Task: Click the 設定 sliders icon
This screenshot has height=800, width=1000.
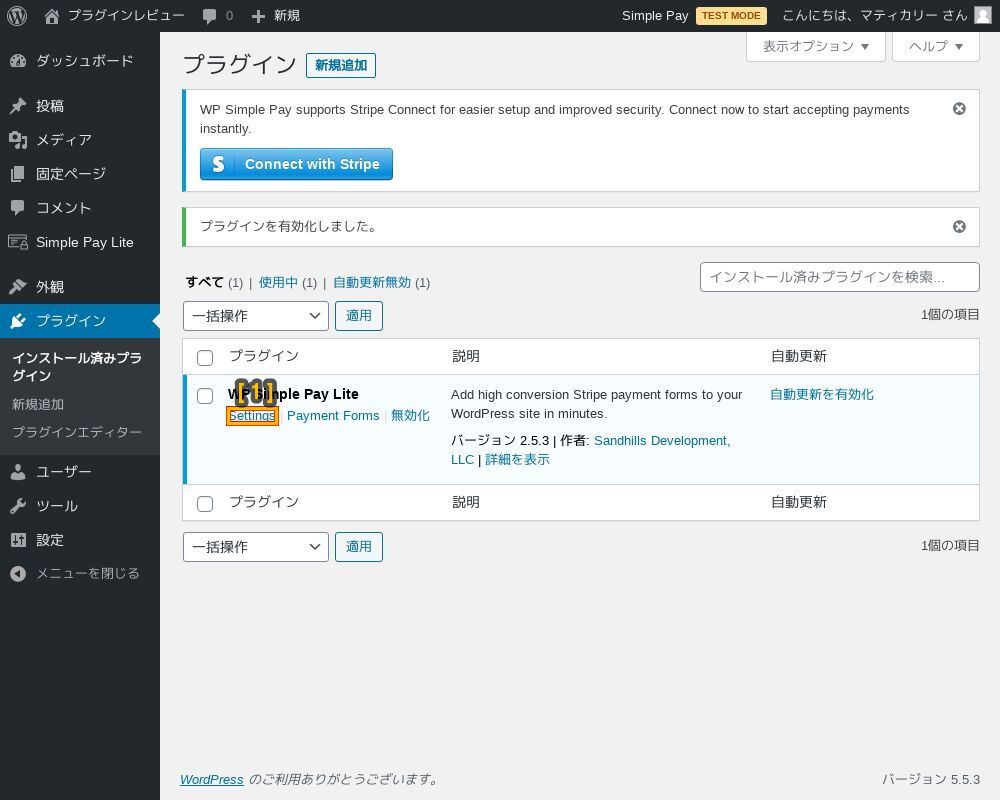Action: point(18,540)
